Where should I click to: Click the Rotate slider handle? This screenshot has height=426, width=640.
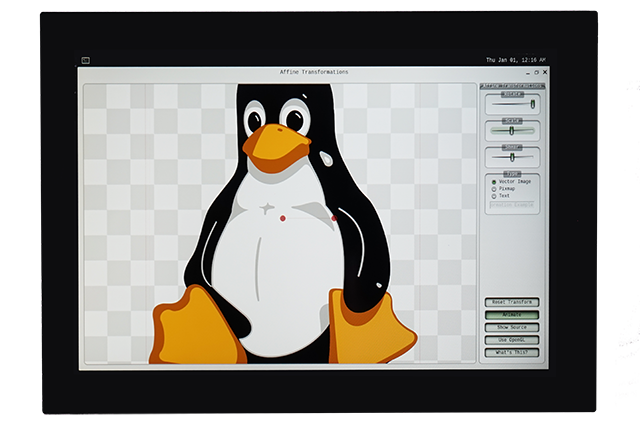[532, 104]
